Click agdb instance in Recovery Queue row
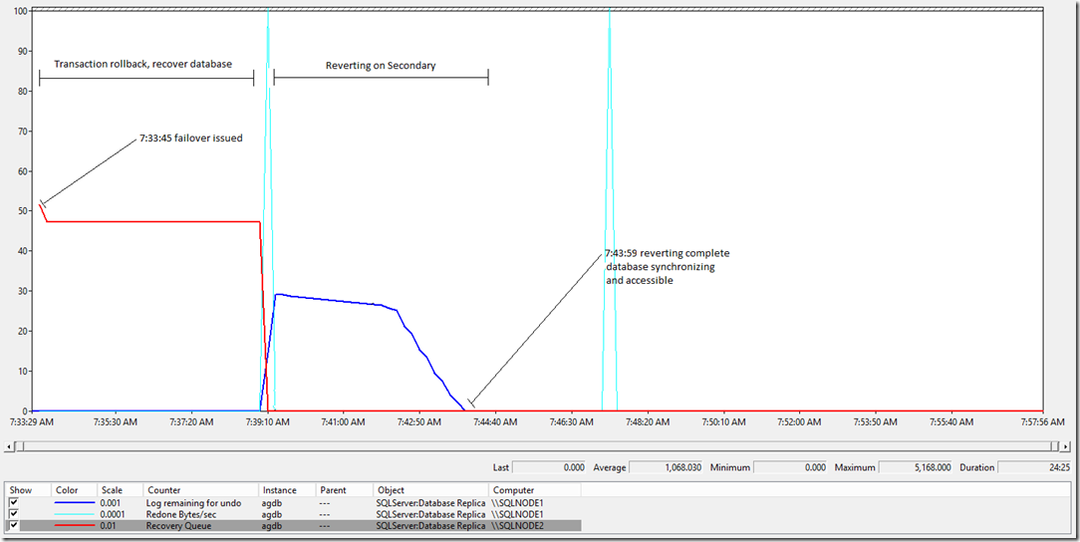1080x542 pixels. (271, 525)
